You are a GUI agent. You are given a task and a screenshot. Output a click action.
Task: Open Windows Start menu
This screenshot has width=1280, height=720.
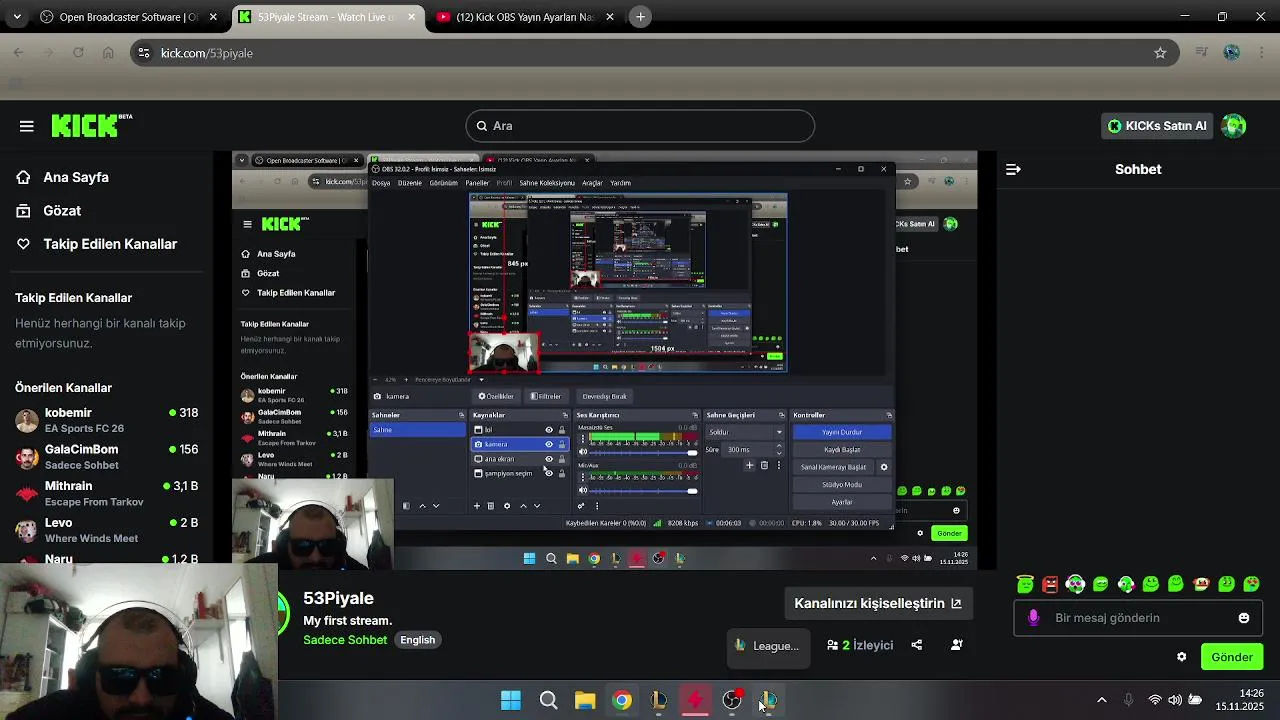tap(511, 700)
